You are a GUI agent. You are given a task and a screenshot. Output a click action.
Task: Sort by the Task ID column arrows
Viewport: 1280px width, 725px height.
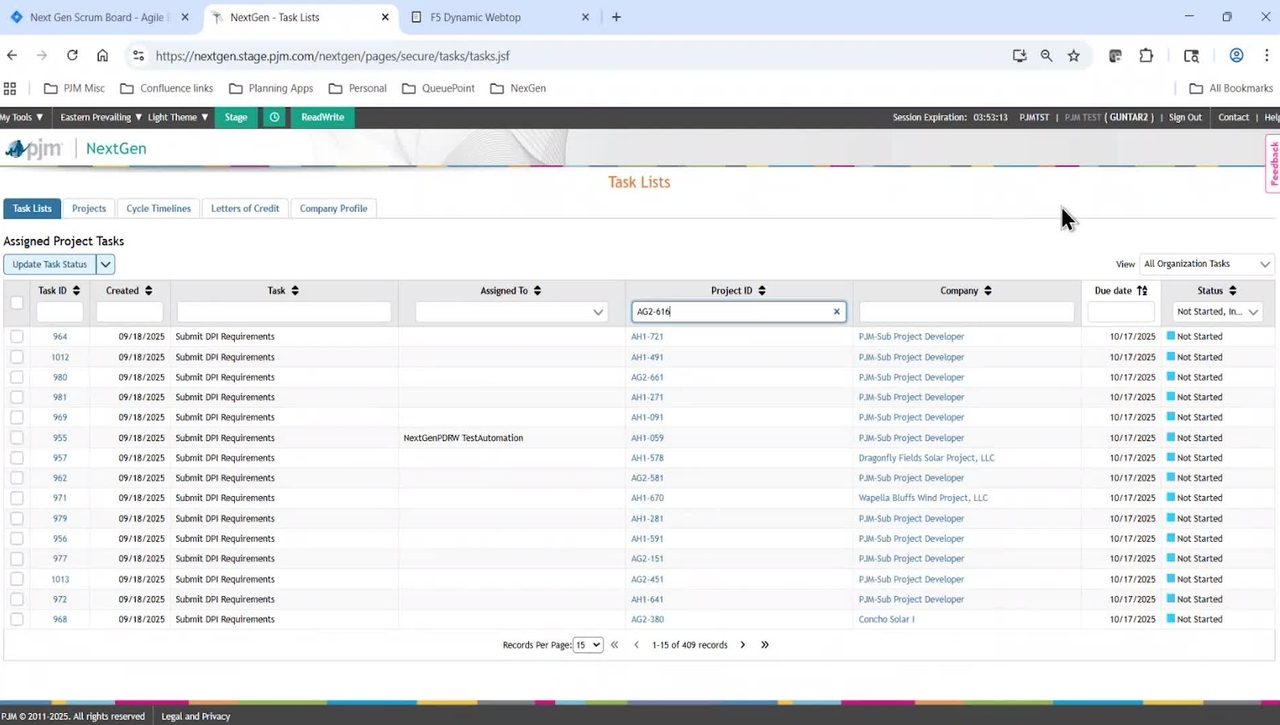[x=77, y=291]
